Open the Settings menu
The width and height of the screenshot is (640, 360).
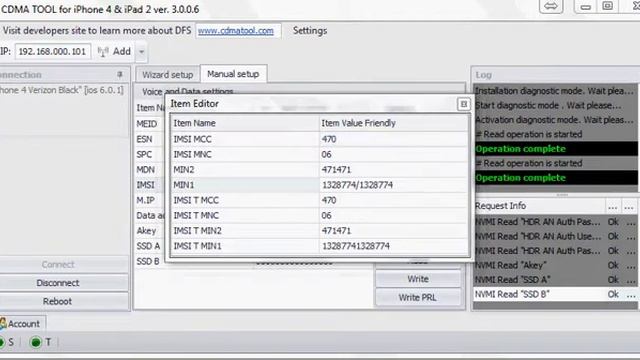(x=310, y=31)
